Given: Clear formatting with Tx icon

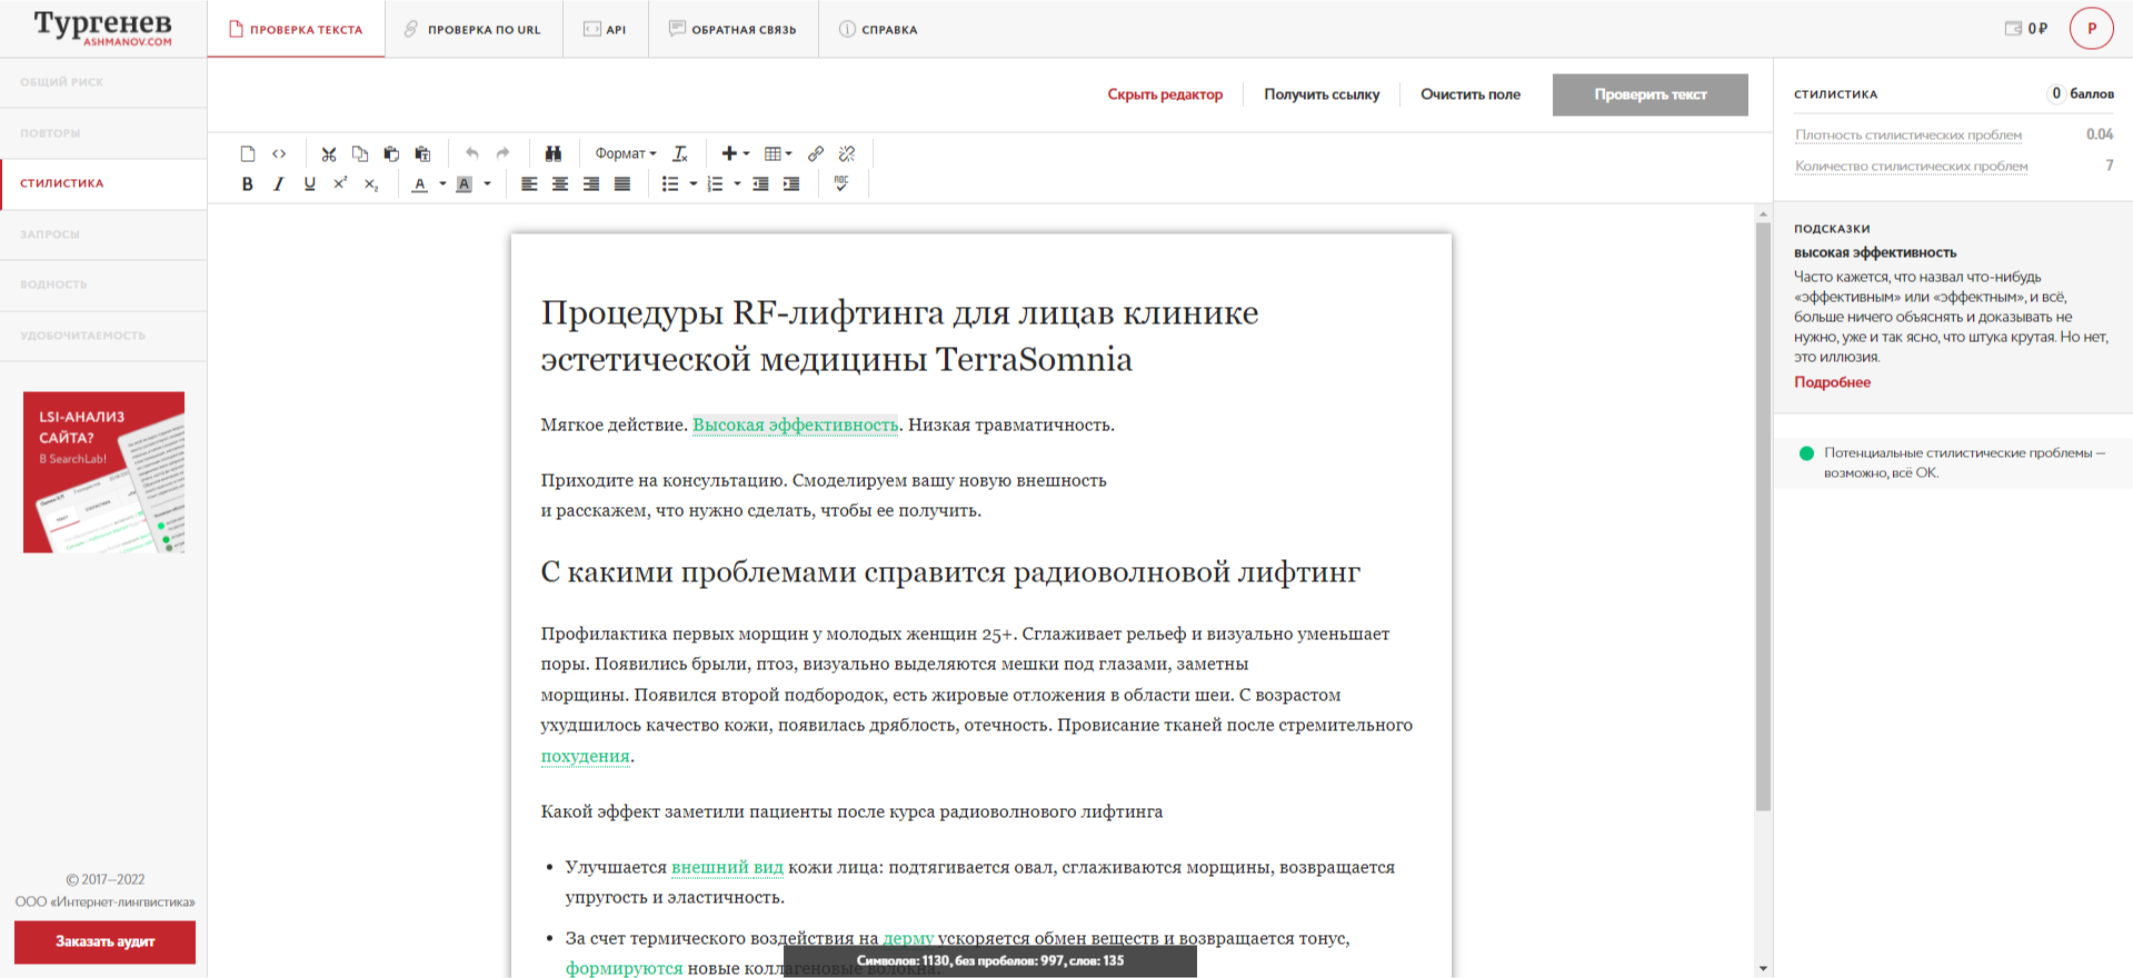Looking at the screenshot, I should click(680, 153).
